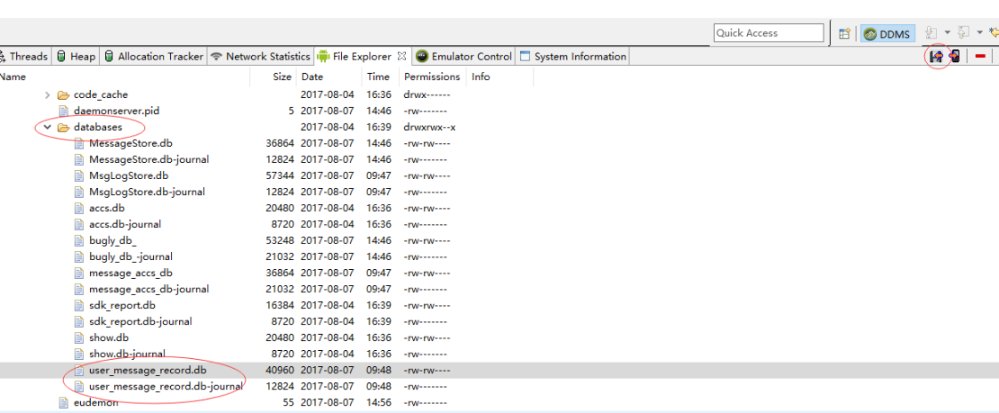Click the message_accs_db file icon

[79, 273]
